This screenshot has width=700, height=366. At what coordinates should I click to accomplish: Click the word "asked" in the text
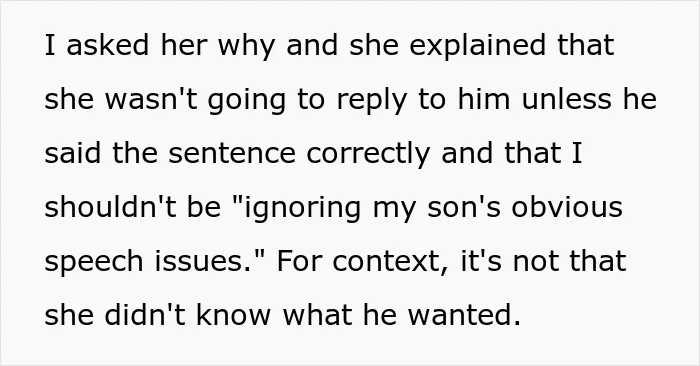click(108, 45)
